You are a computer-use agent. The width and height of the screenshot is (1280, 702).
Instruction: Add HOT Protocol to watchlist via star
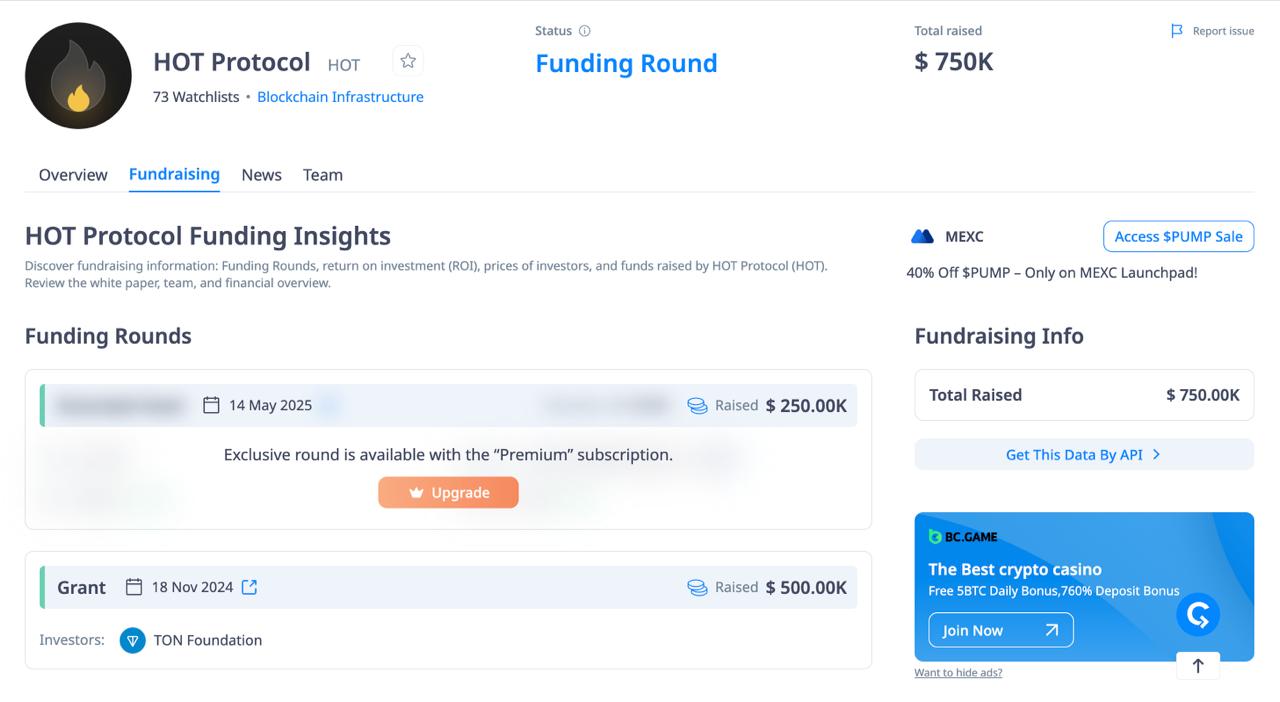tap(408, 61)
